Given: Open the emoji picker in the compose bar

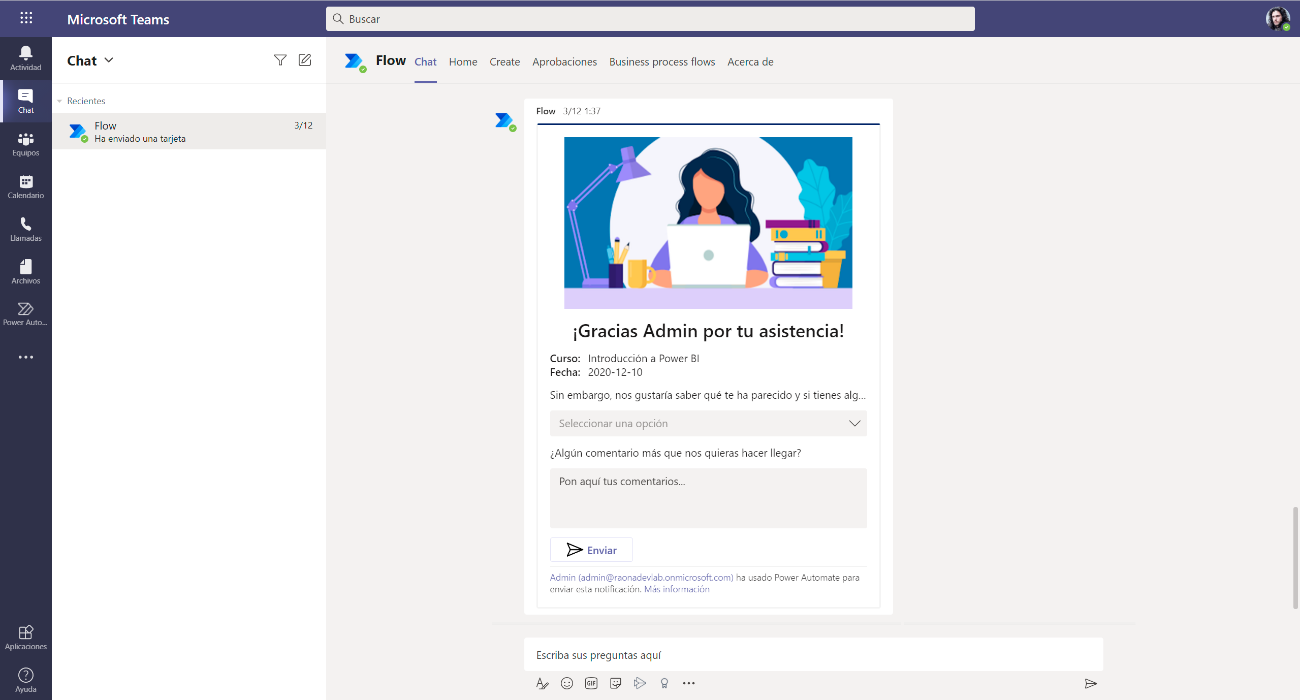Looking at the screenshot, I should pos(567,683).
